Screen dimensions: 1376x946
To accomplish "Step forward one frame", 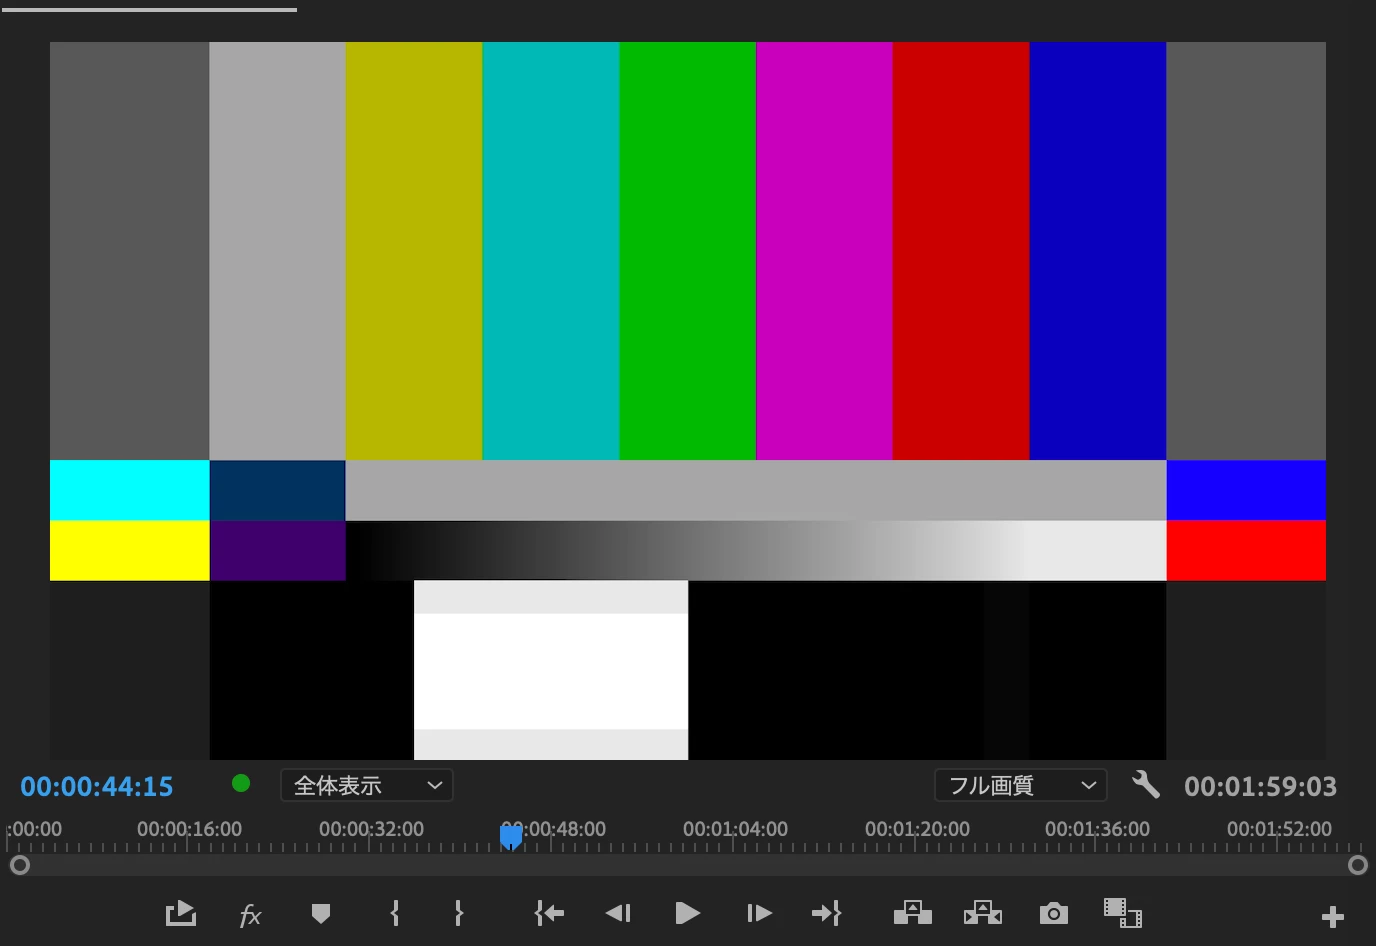I will tap(758, 913).
